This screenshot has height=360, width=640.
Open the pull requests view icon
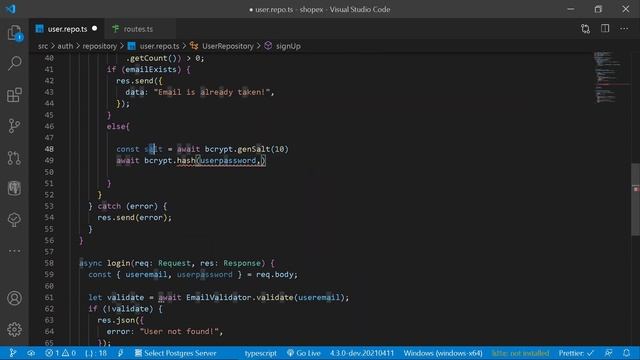click(14, 158)
